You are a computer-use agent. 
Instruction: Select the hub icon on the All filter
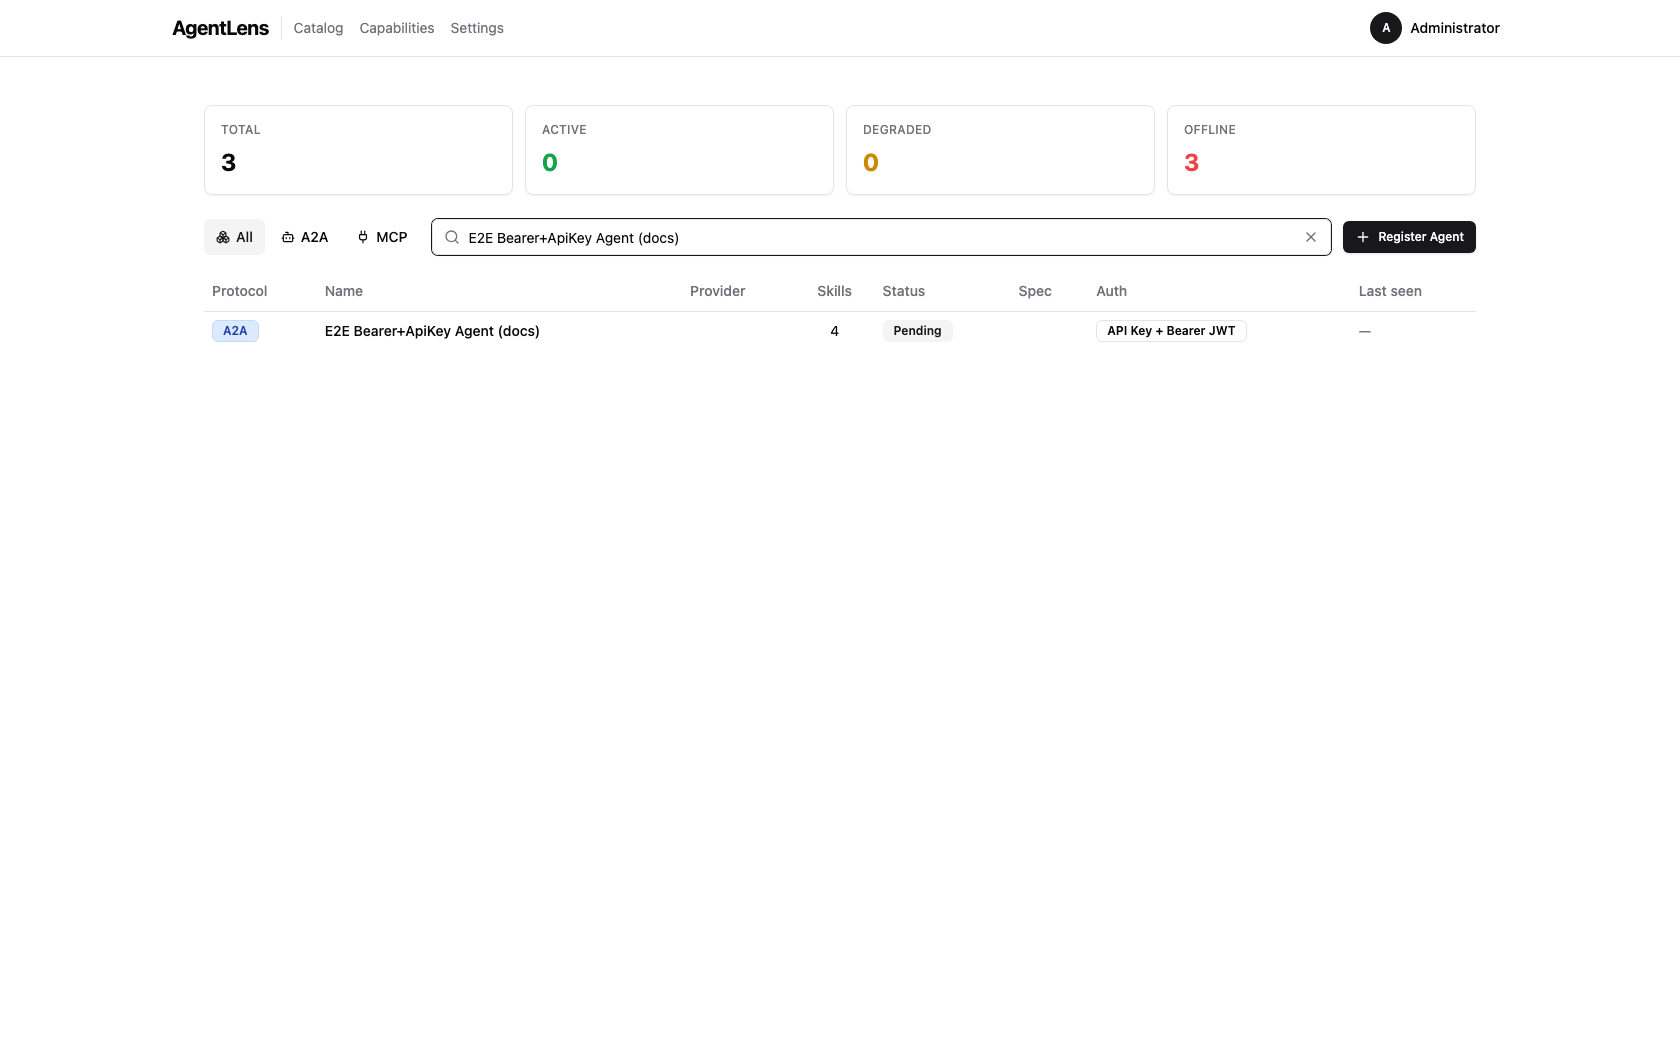[x=223, y=237]
